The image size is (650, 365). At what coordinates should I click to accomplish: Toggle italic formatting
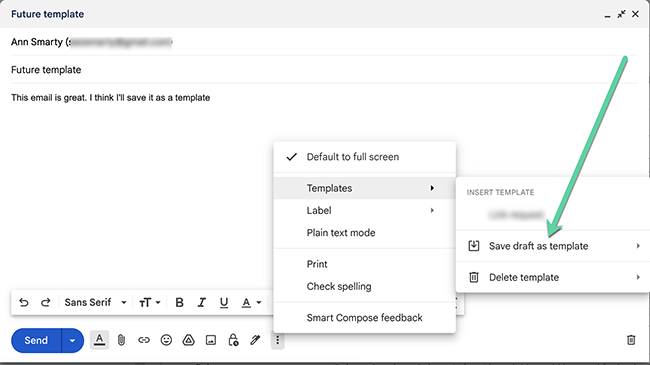click(x=201, y=303)
